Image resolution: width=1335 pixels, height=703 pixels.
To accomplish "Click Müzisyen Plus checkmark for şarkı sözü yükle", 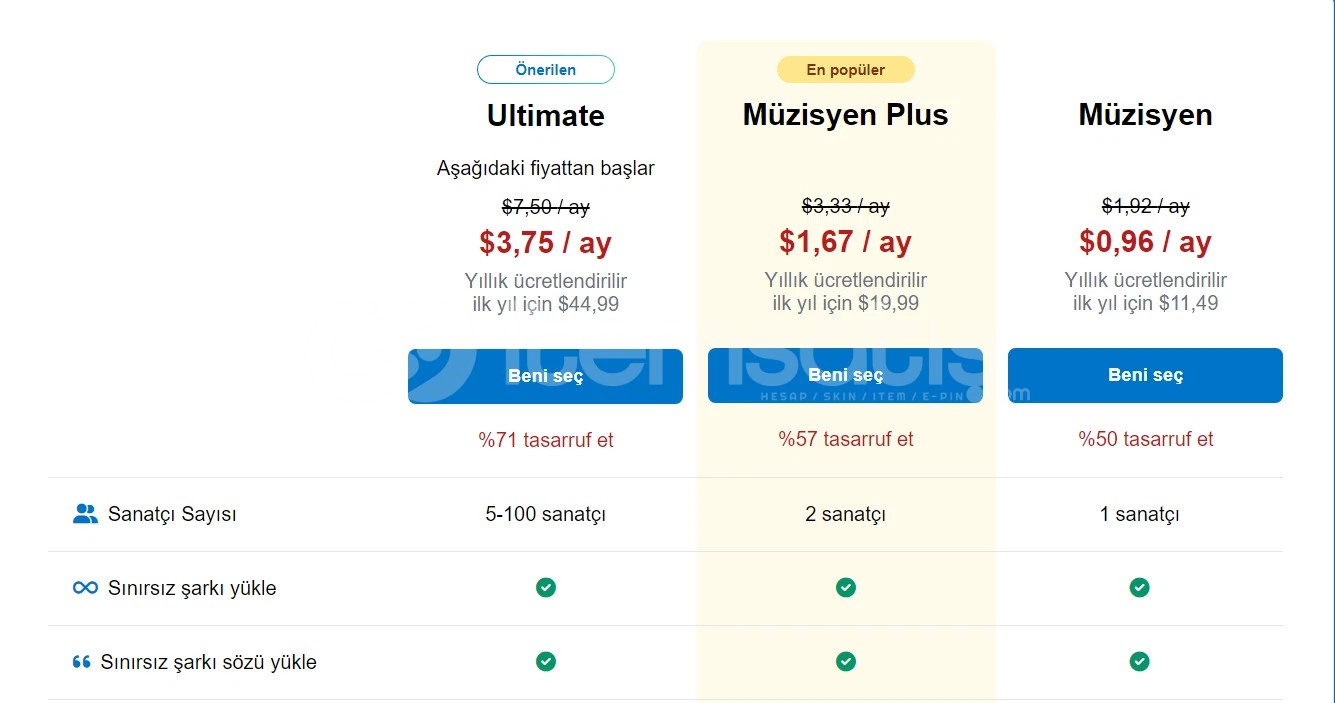I will pos(846,661).
